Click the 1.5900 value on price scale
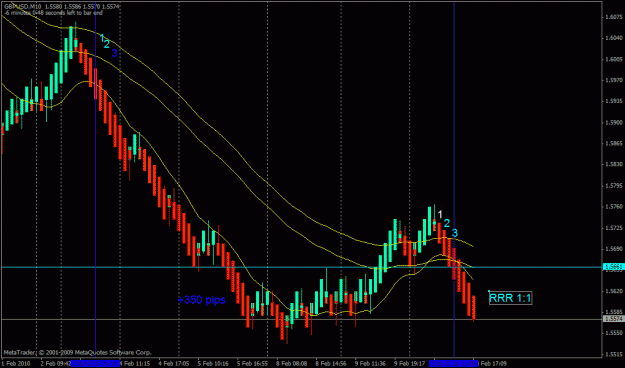This screenshot has width=625, height=368. tap(613, 122)
